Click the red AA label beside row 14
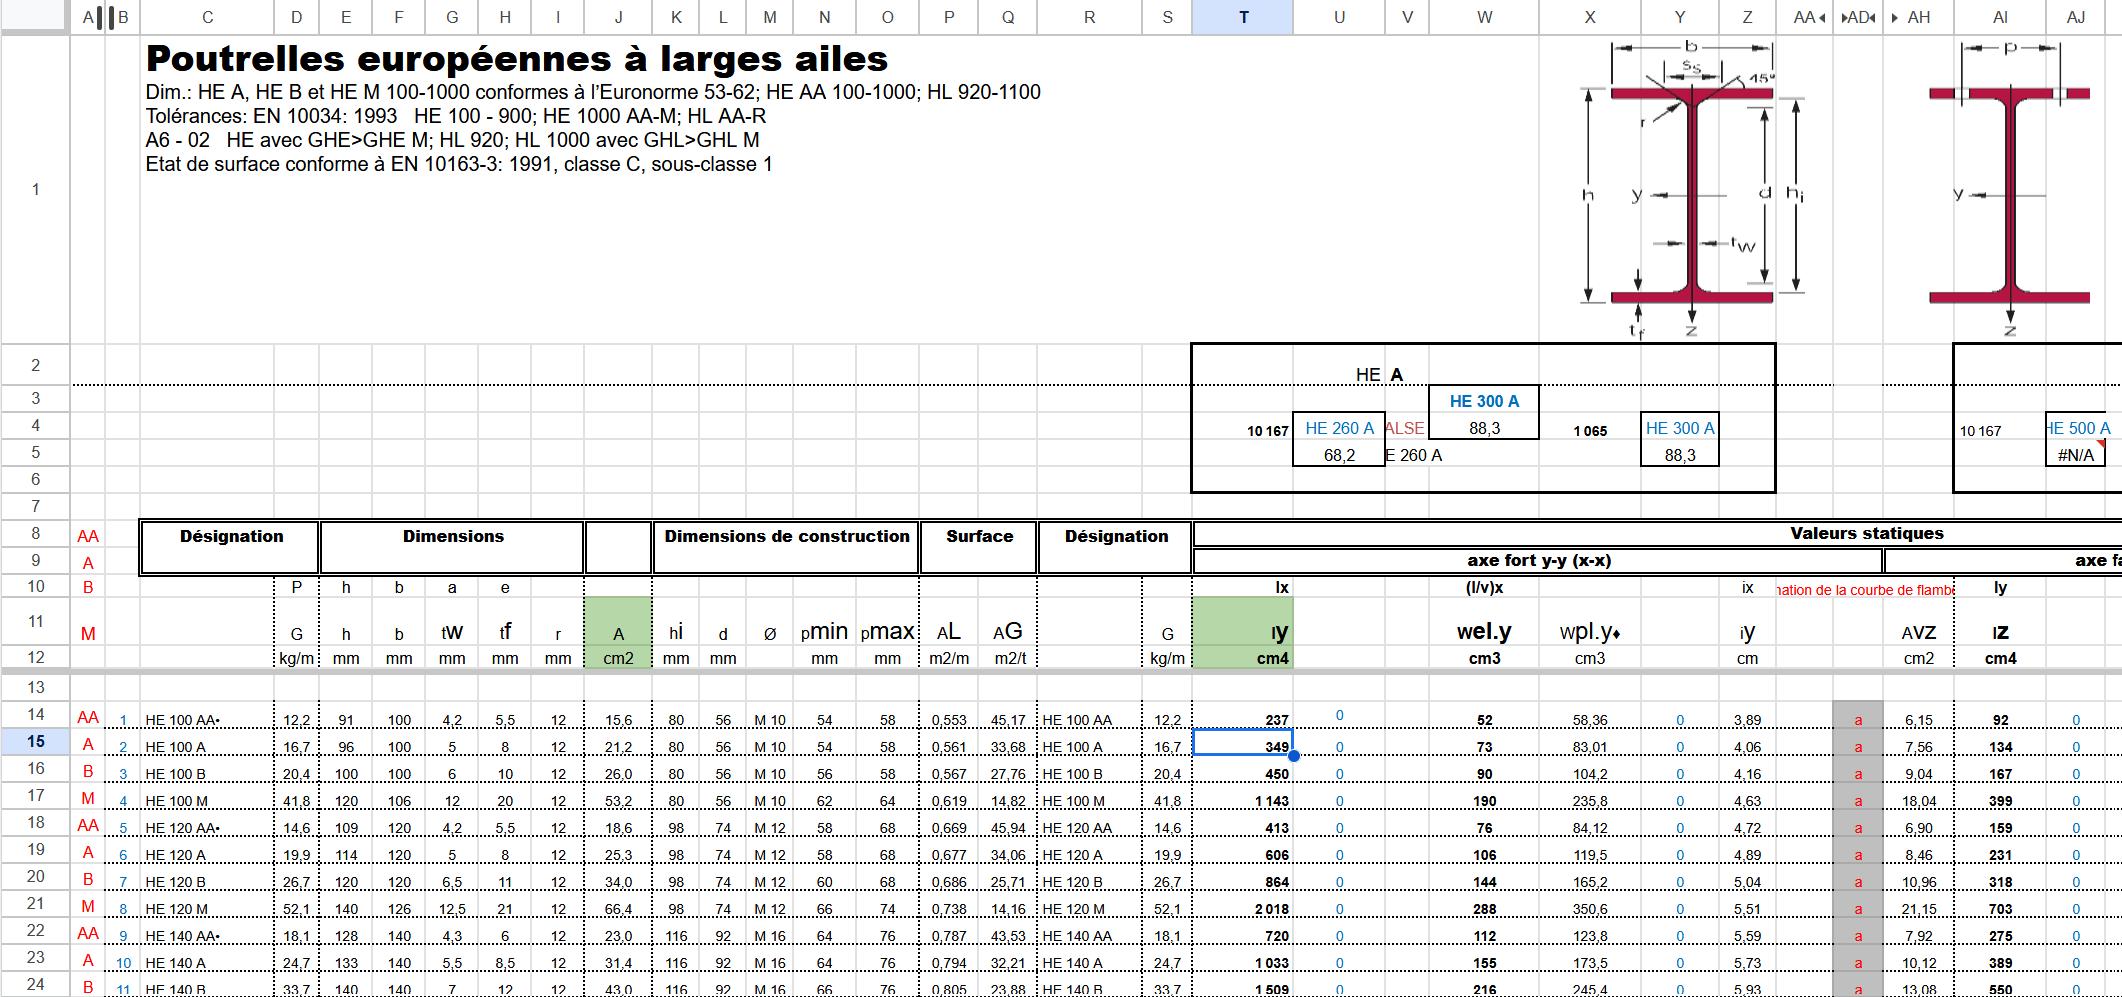This screenshot has width=2122, height=997. tap(87, 718)
